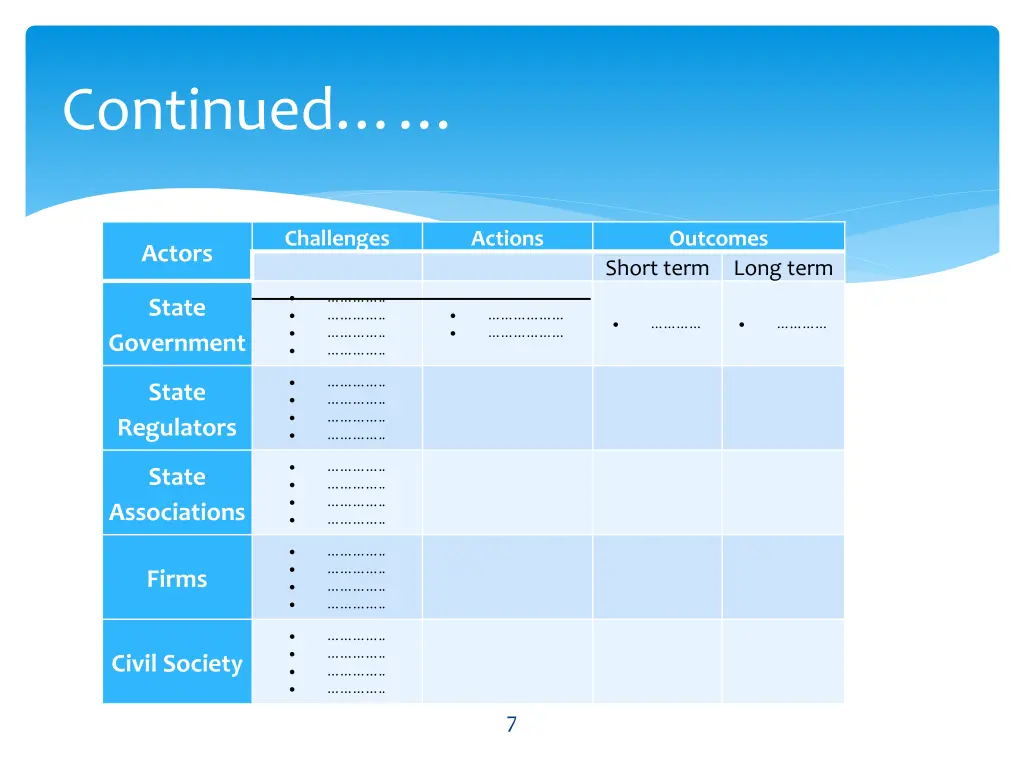Select the "Firms" row label
The width and height of the screenshot is (1024, 768).
coord(177,578)
